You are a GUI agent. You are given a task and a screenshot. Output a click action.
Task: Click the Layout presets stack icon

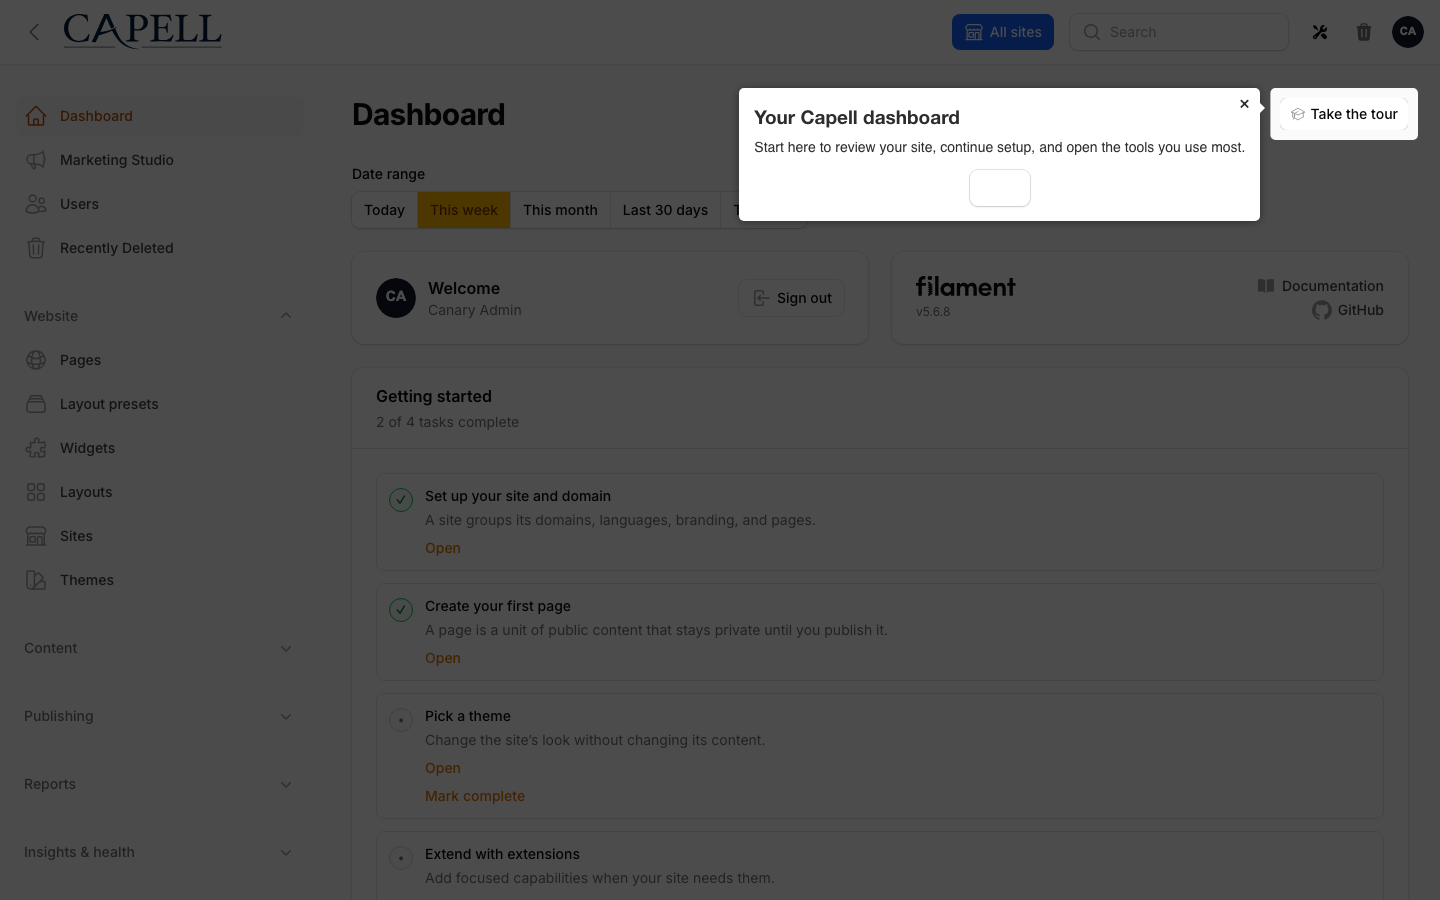tap(36, 404)
